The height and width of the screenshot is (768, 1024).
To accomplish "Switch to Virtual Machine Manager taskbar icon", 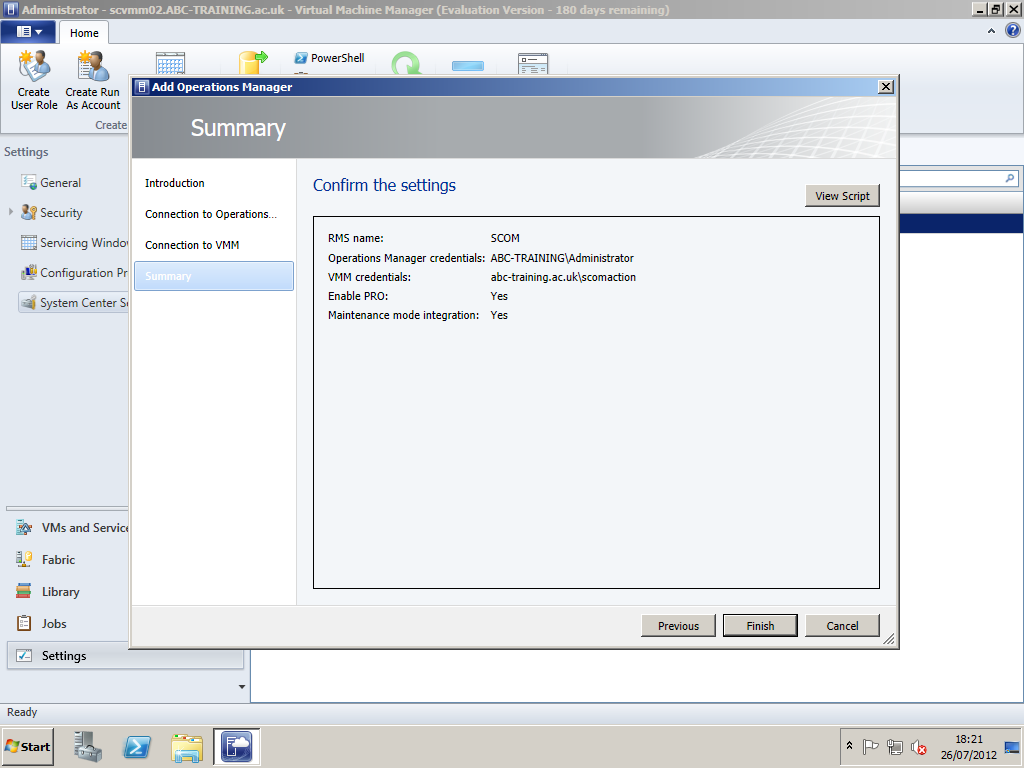I will pyautogui.click(x=236, y=746).
